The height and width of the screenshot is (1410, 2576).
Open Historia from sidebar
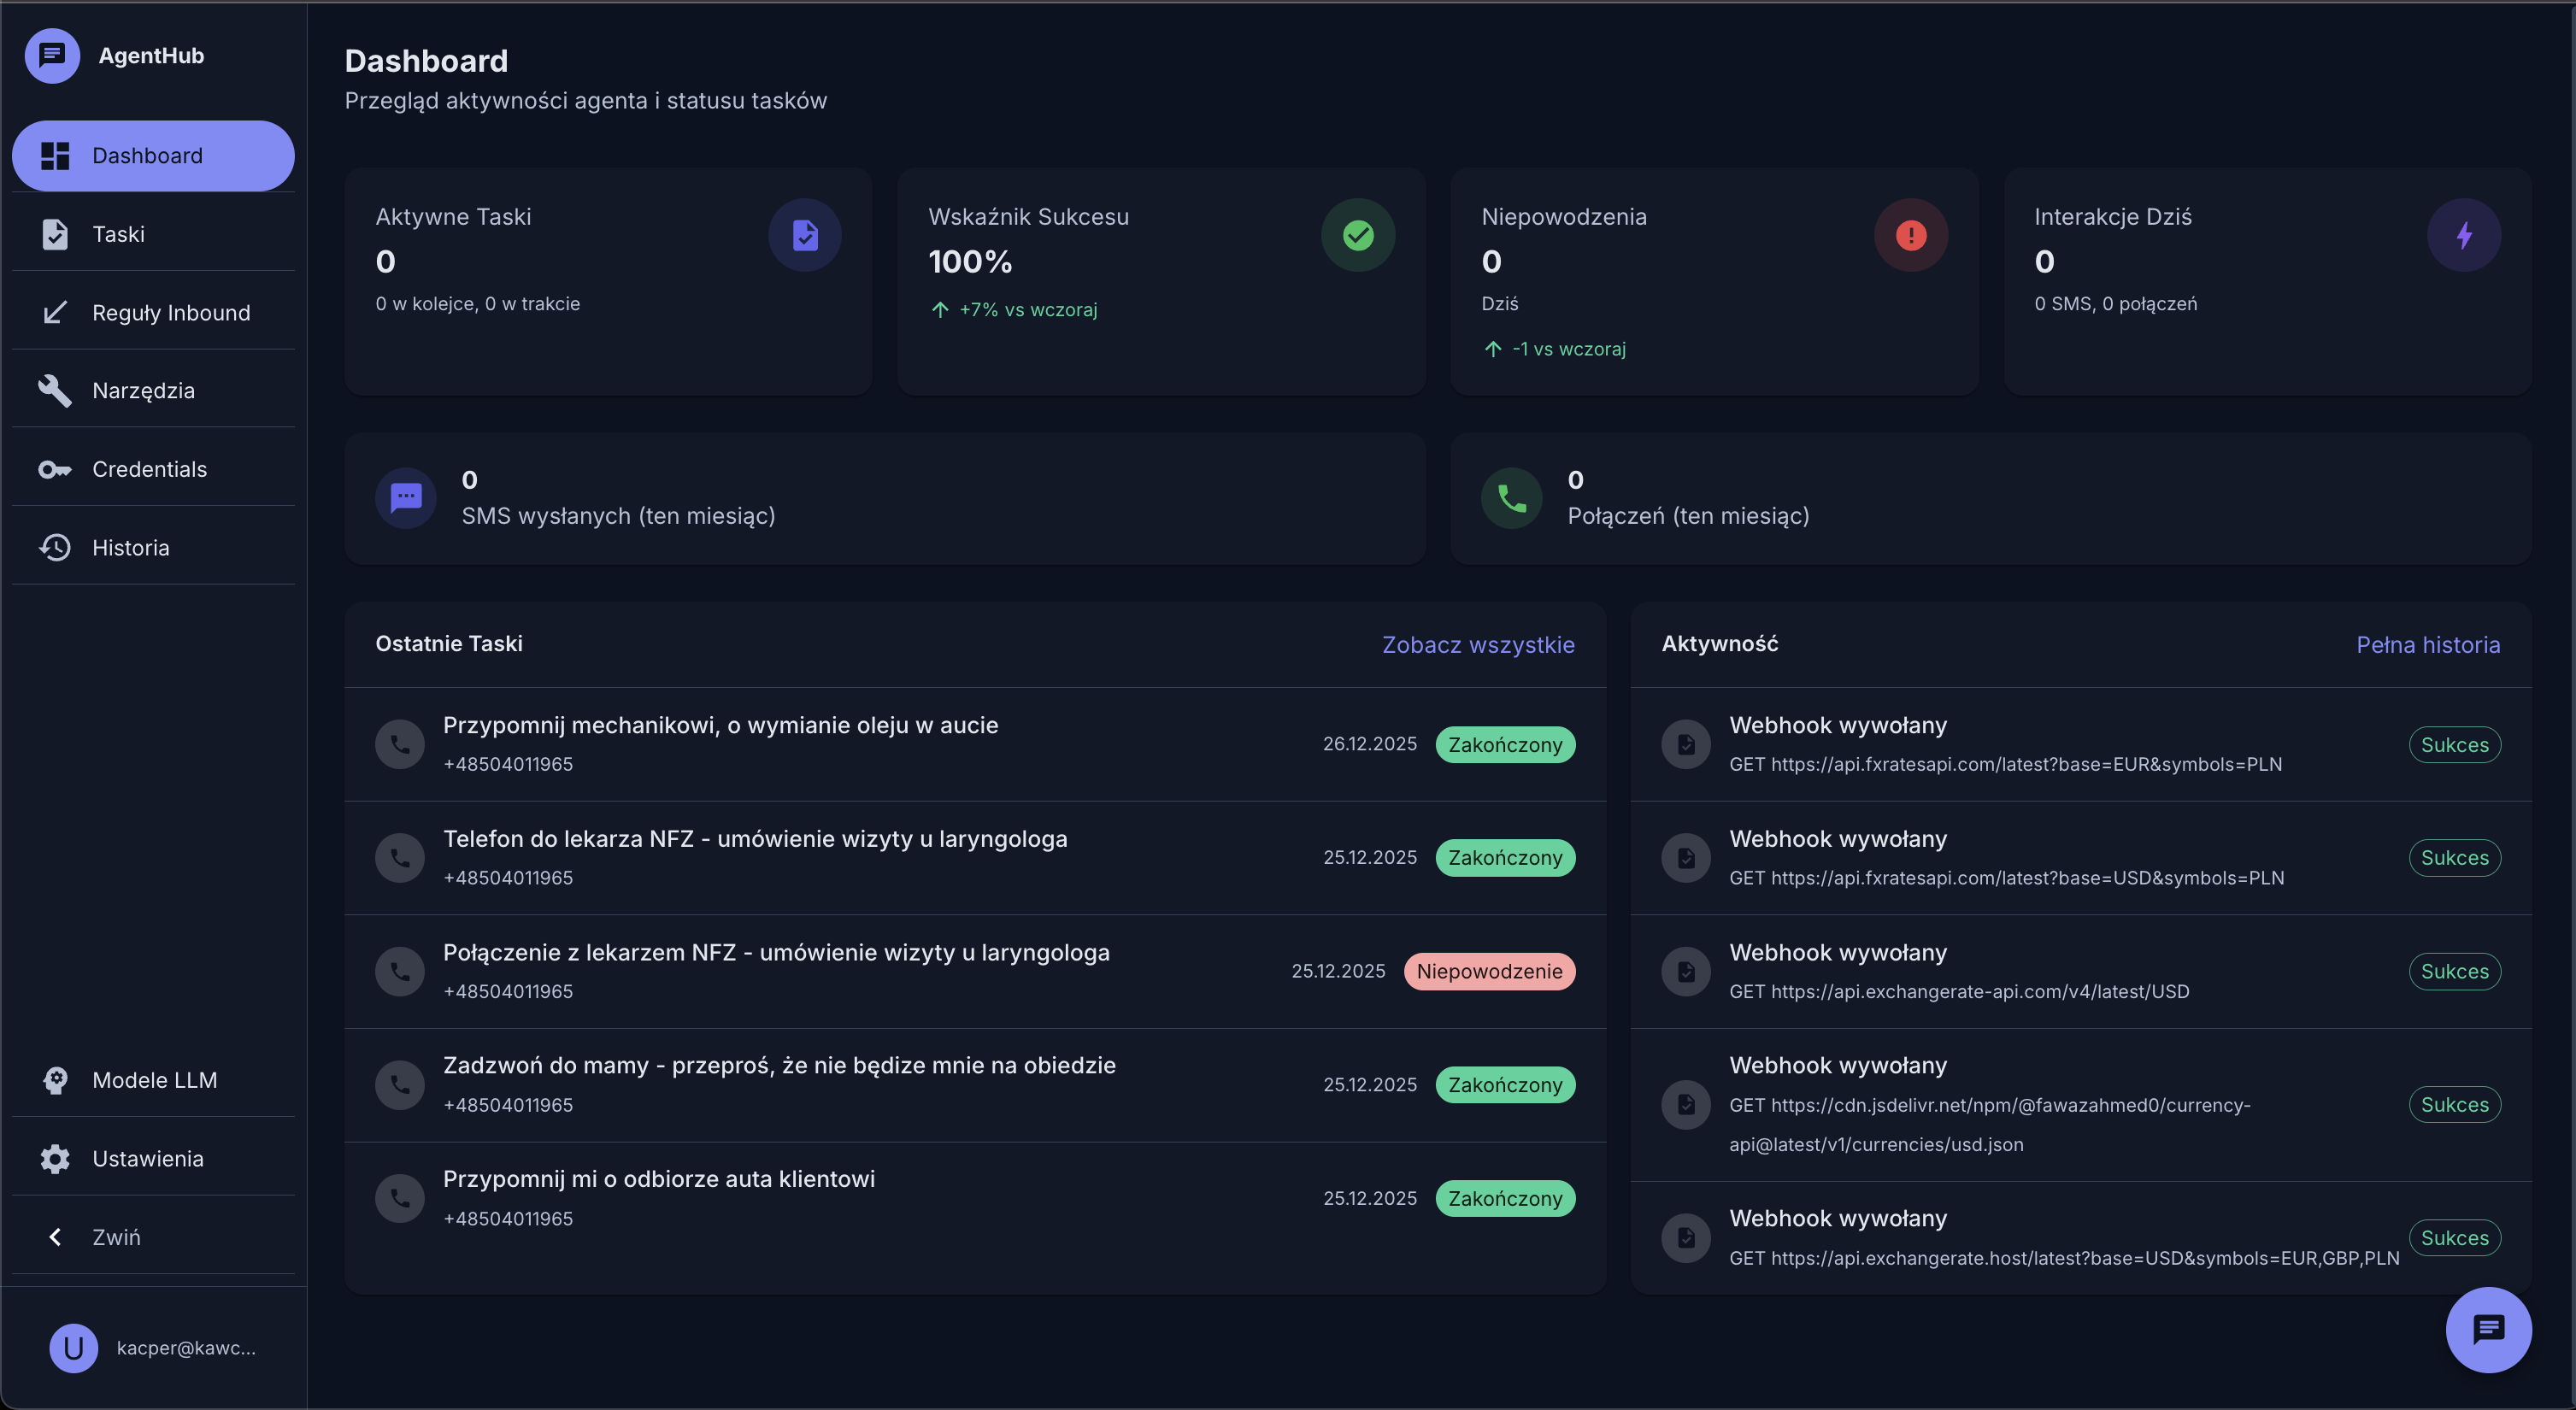[153, 548]
